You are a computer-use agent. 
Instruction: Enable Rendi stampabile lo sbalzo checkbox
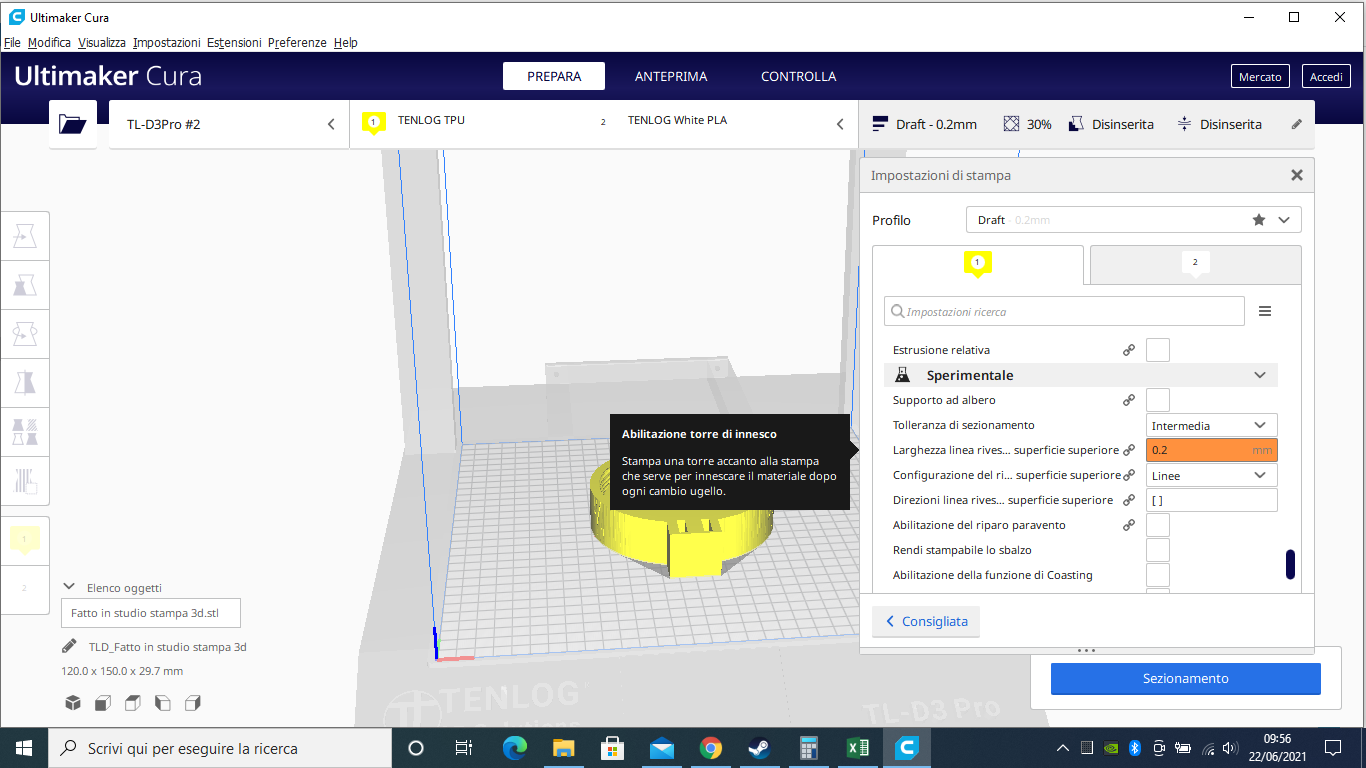pyautogui.click(x=1157, y=550)
